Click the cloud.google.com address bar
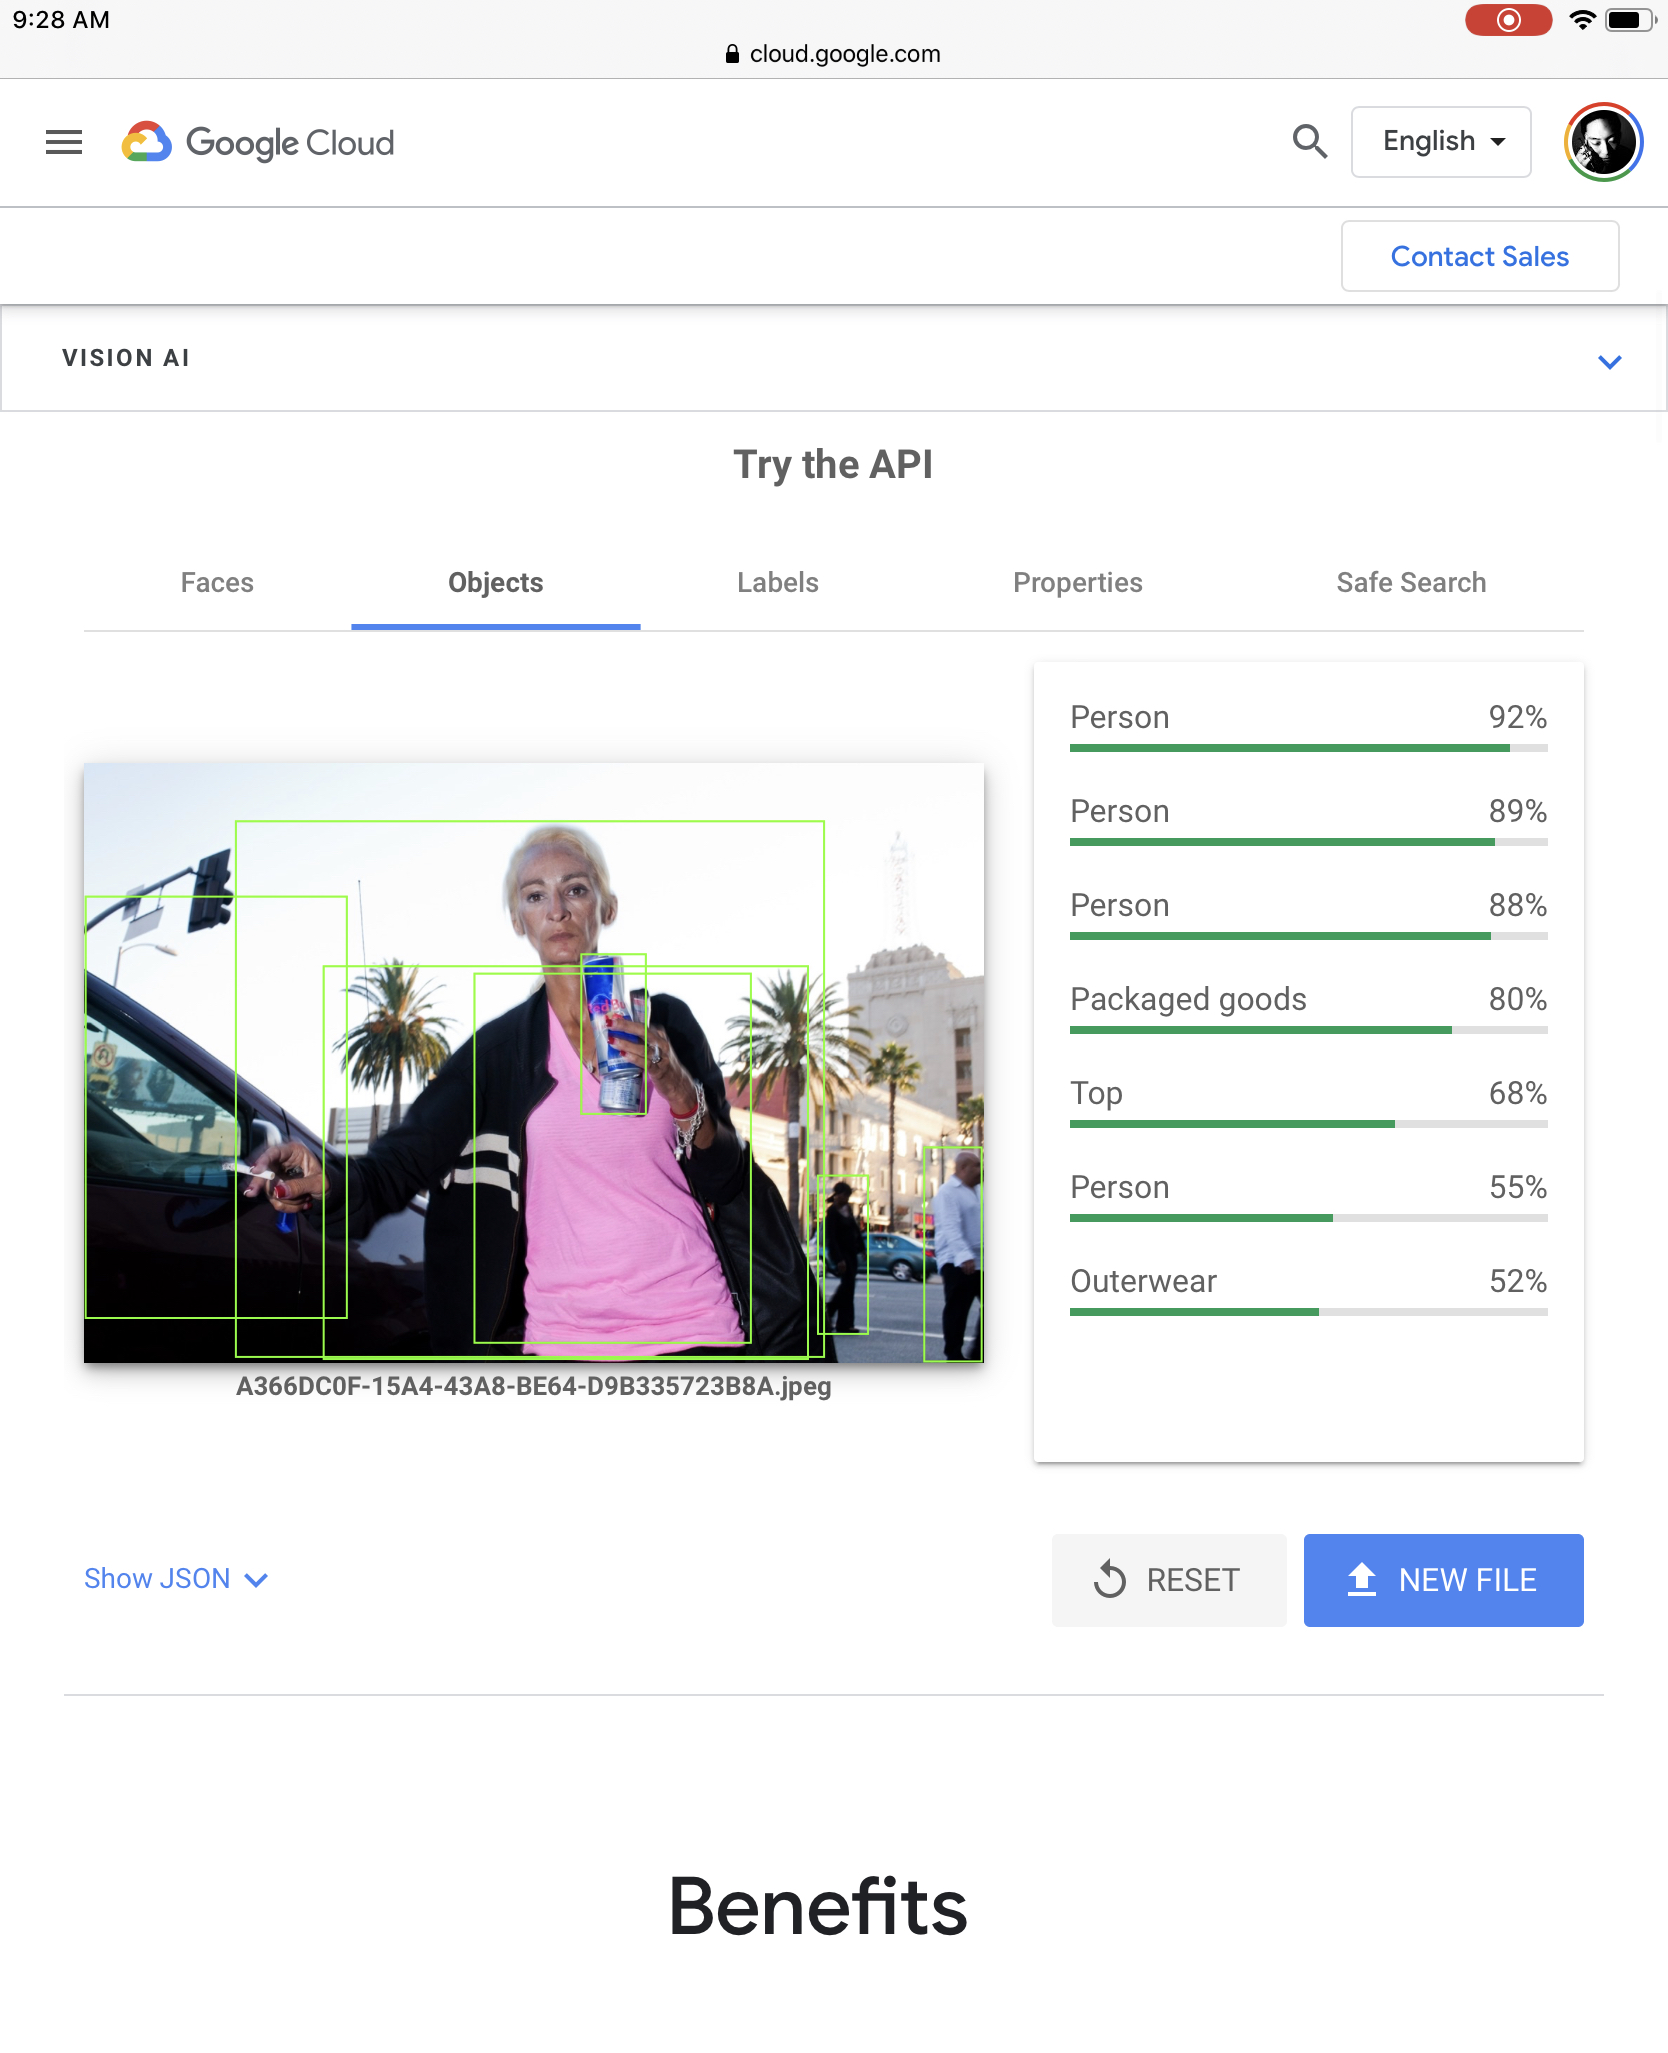This screenshot has height=2053, width=1668. 834,54
